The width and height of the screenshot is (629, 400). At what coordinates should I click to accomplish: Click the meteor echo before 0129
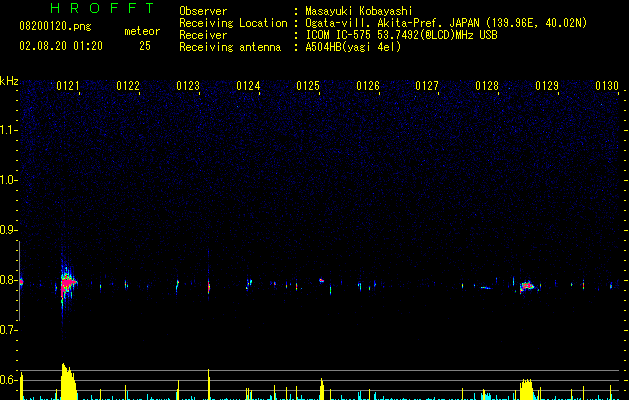[x=527, y=286]
